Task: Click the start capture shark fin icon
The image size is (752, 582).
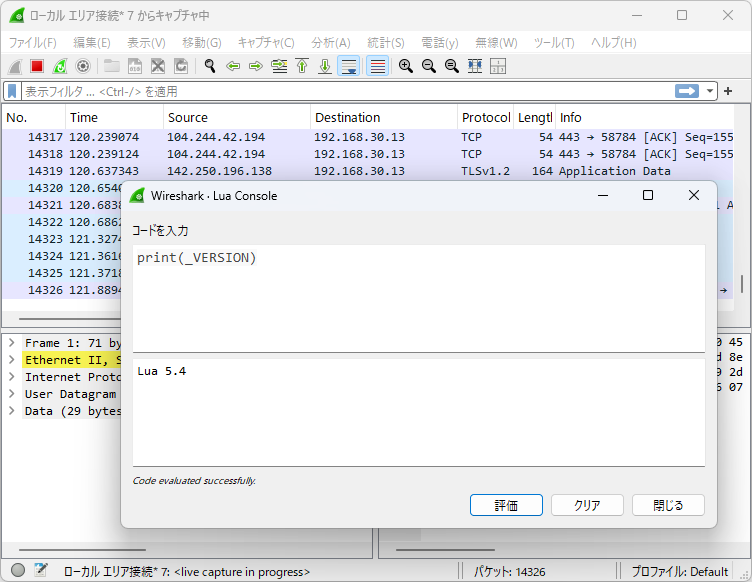Action: coord(14,66)
